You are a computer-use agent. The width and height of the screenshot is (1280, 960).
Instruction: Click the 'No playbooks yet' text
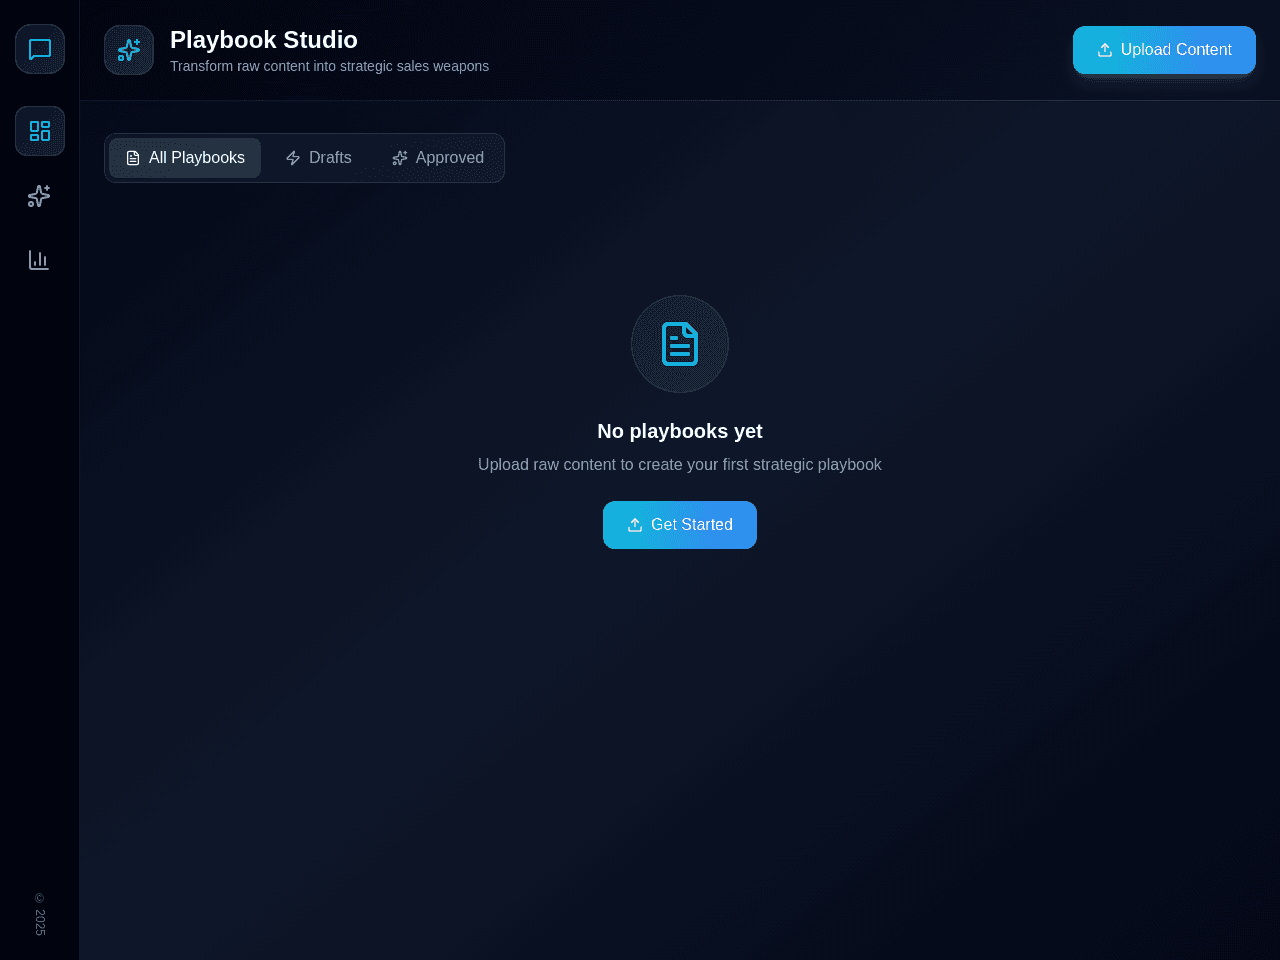click(680, 431)
